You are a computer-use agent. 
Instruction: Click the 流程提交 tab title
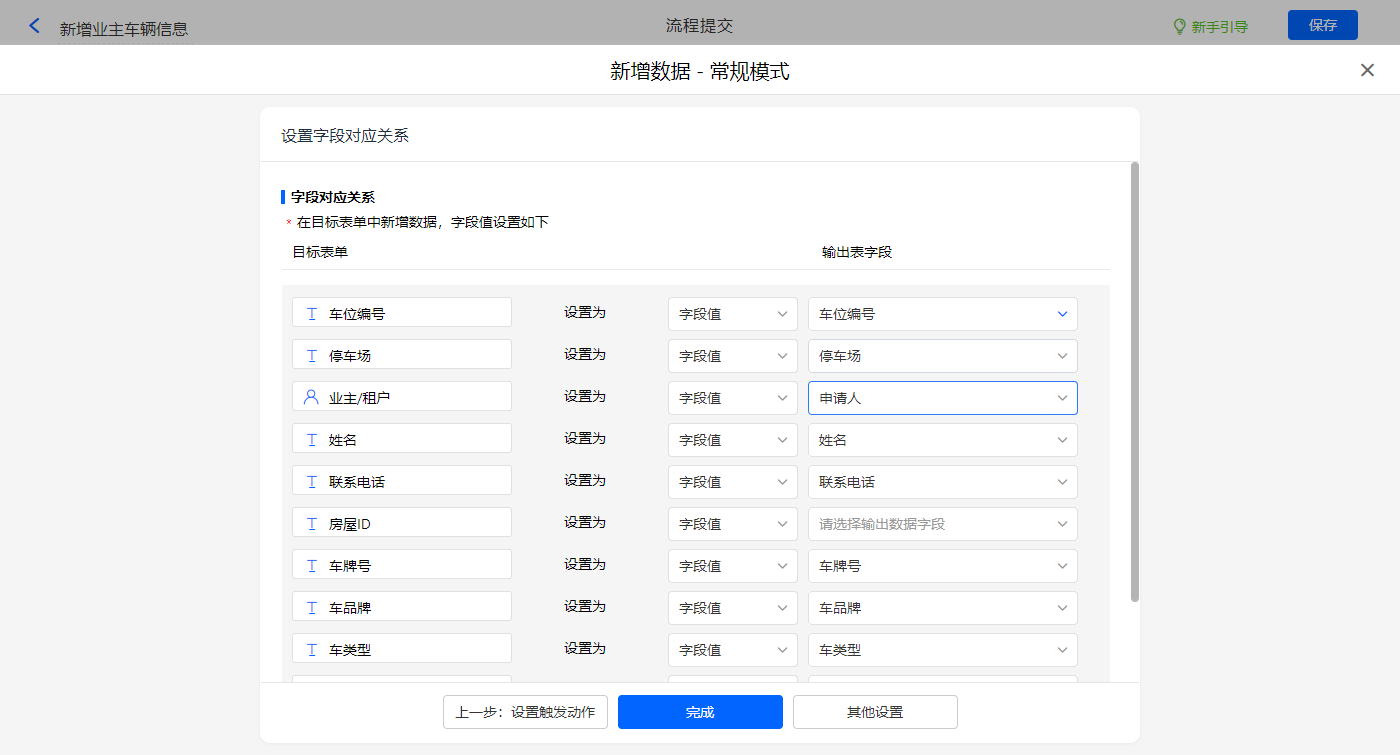click(699, 26)
